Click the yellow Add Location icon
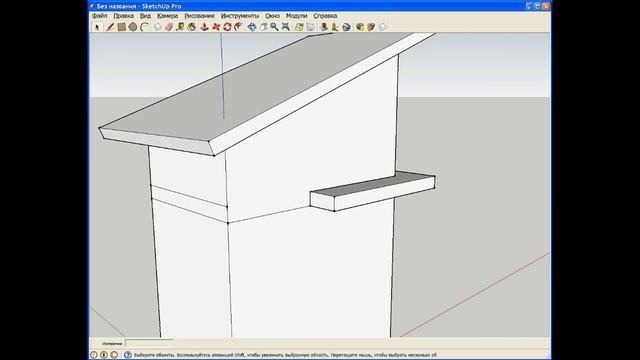 point(299,27)
